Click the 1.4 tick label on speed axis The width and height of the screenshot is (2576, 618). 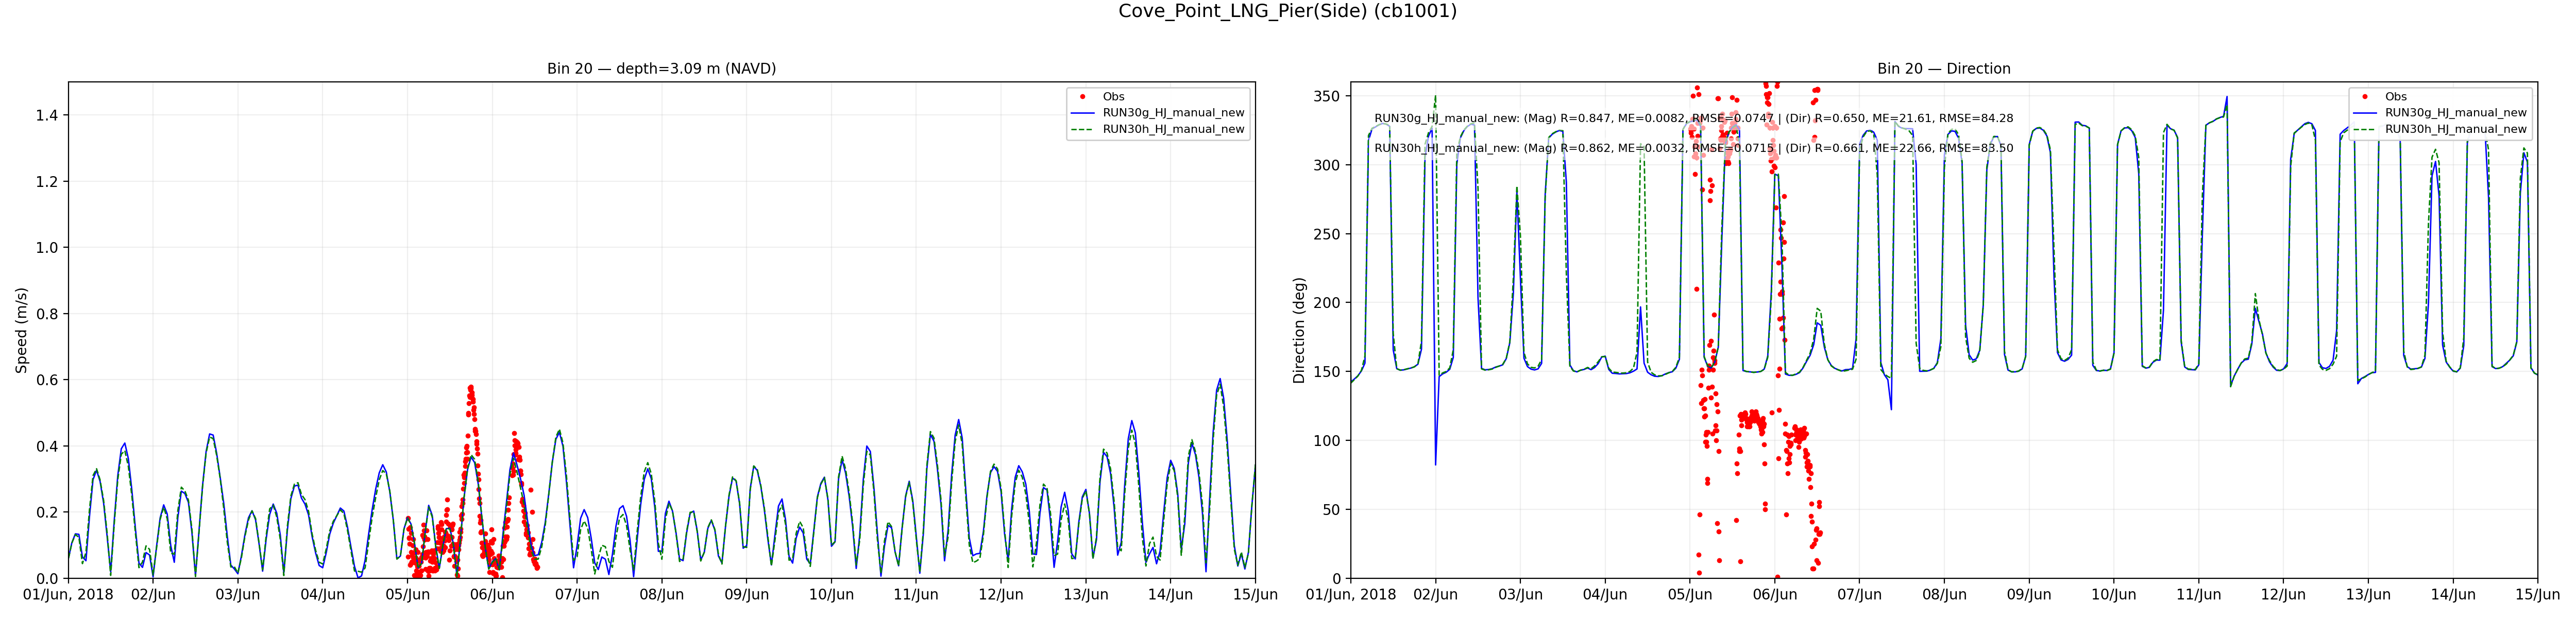(46, 116)
